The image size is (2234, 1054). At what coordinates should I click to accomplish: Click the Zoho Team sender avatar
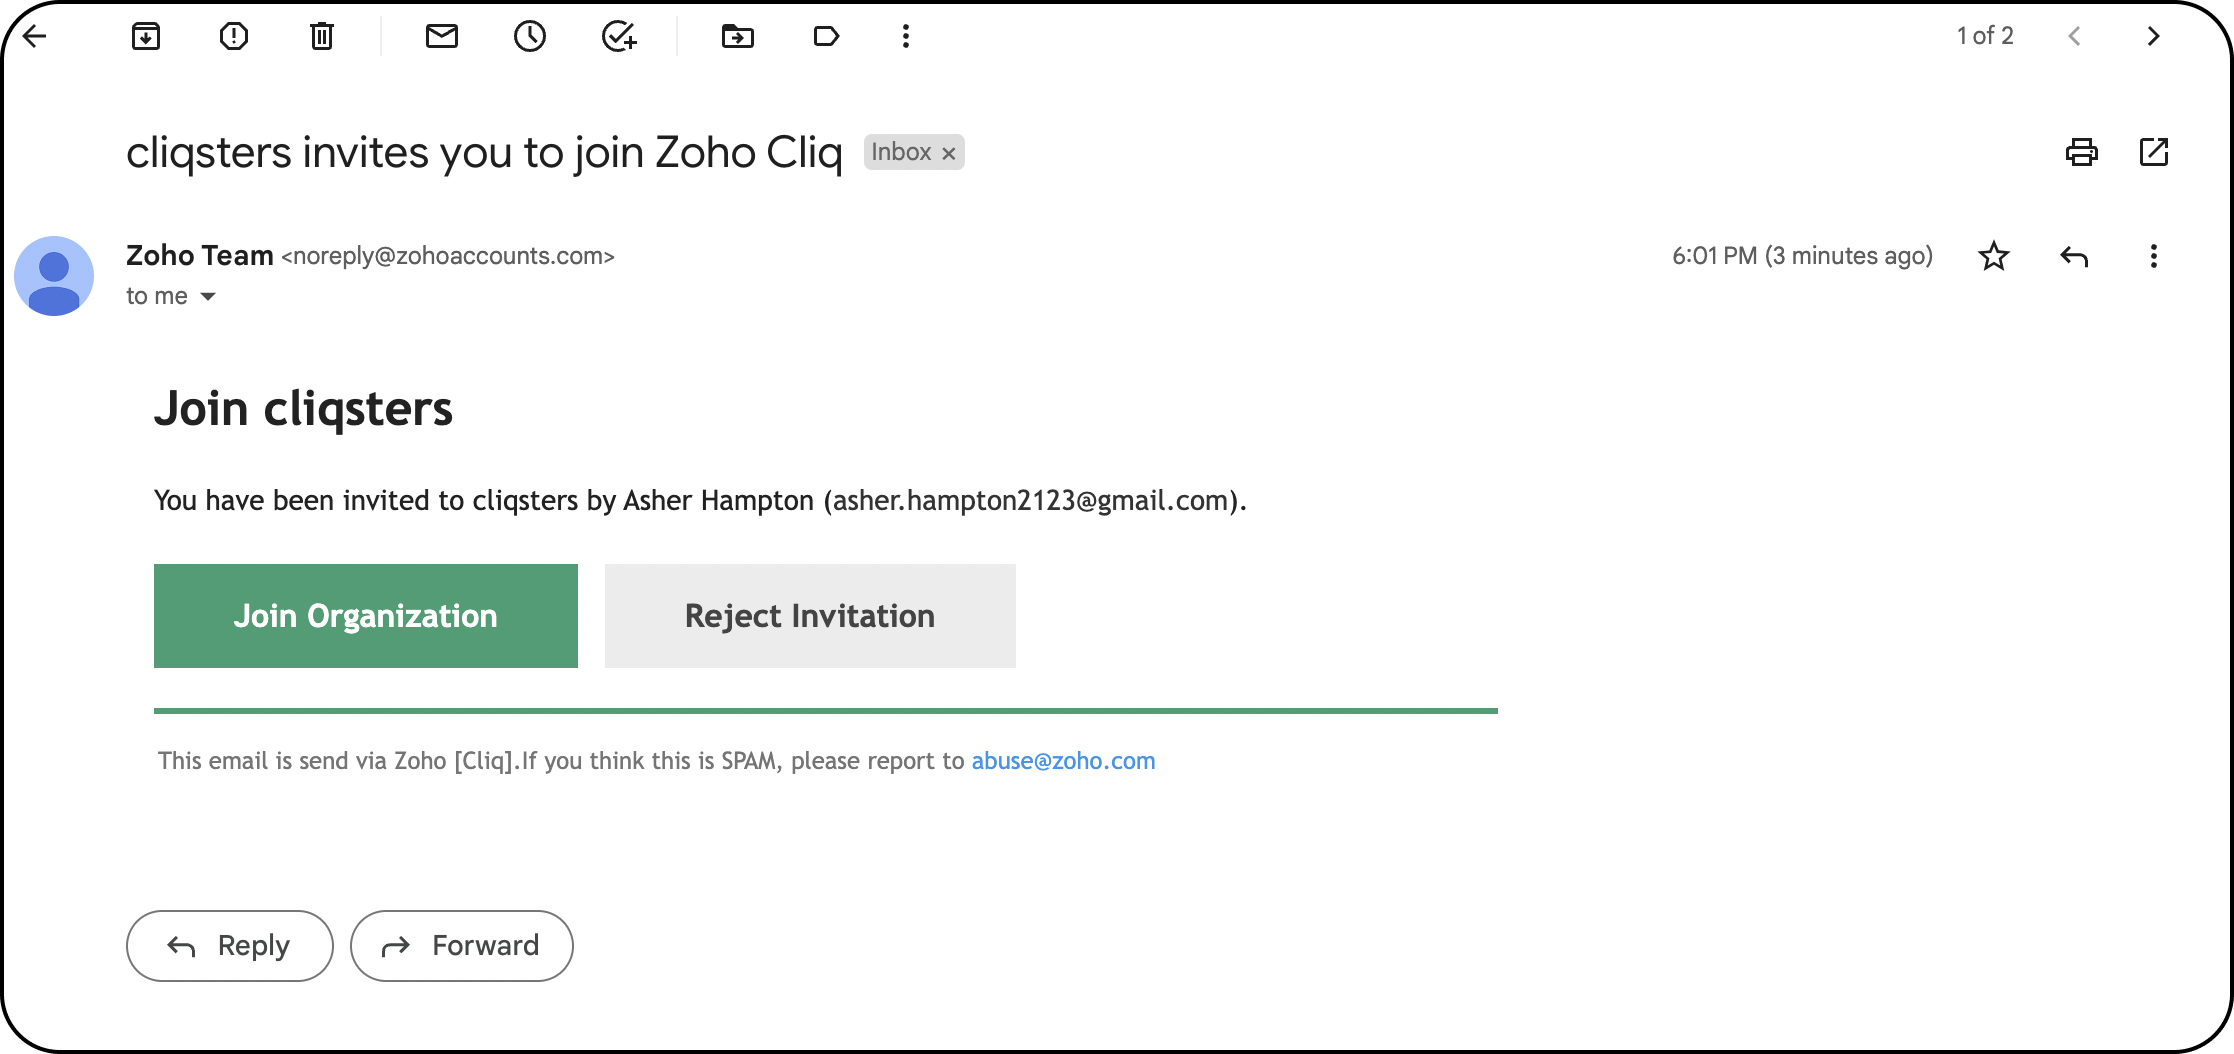tap(54, 276)
